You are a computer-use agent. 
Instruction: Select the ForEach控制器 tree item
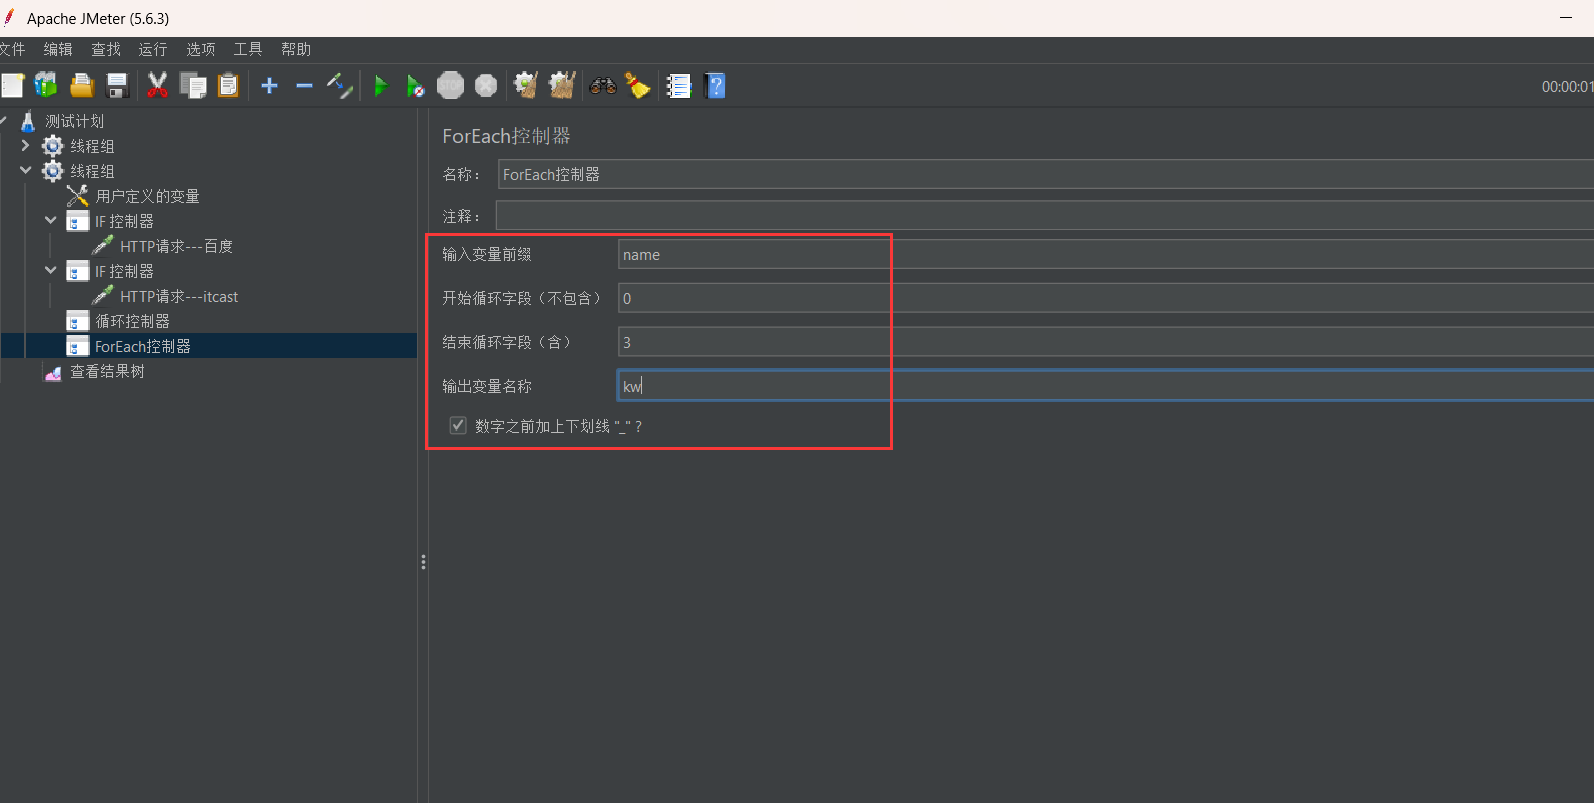[x=142, y=346]
